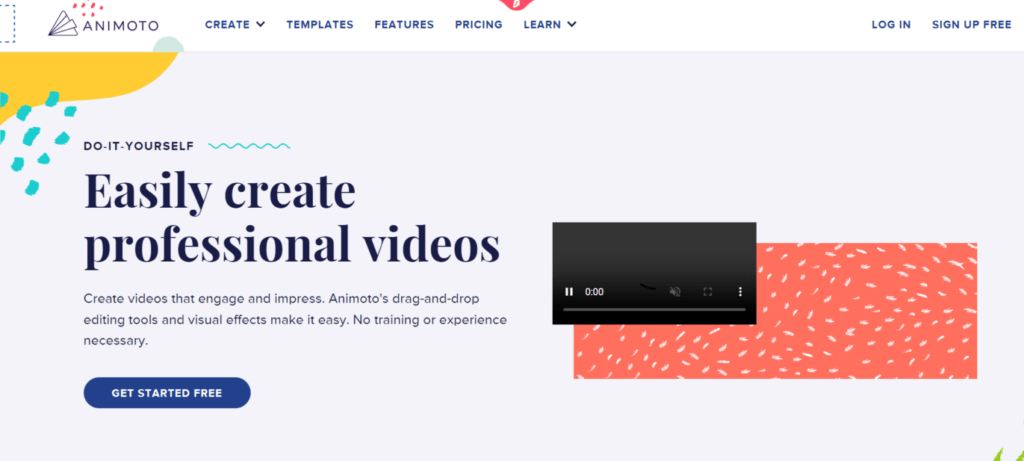The image size is (1024, 461).
Task: Expand the Learn dropdown chevron
Action: click(x=572, y=25)
